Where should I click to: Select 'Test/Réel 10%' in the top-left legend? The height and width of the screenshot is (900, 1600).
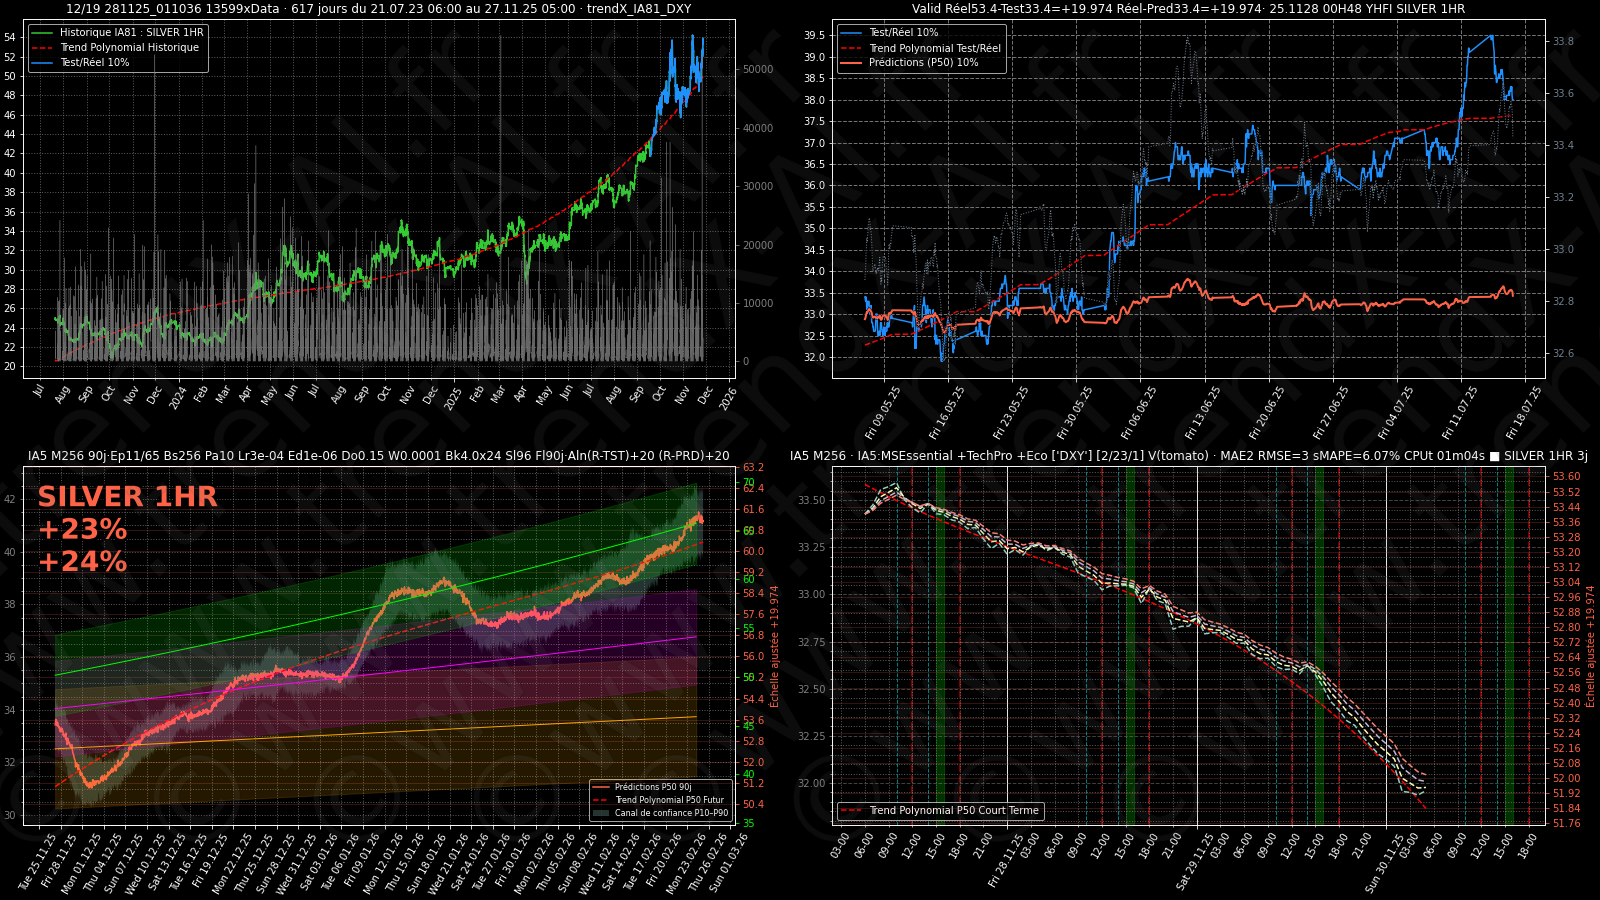tap(94, 63)
